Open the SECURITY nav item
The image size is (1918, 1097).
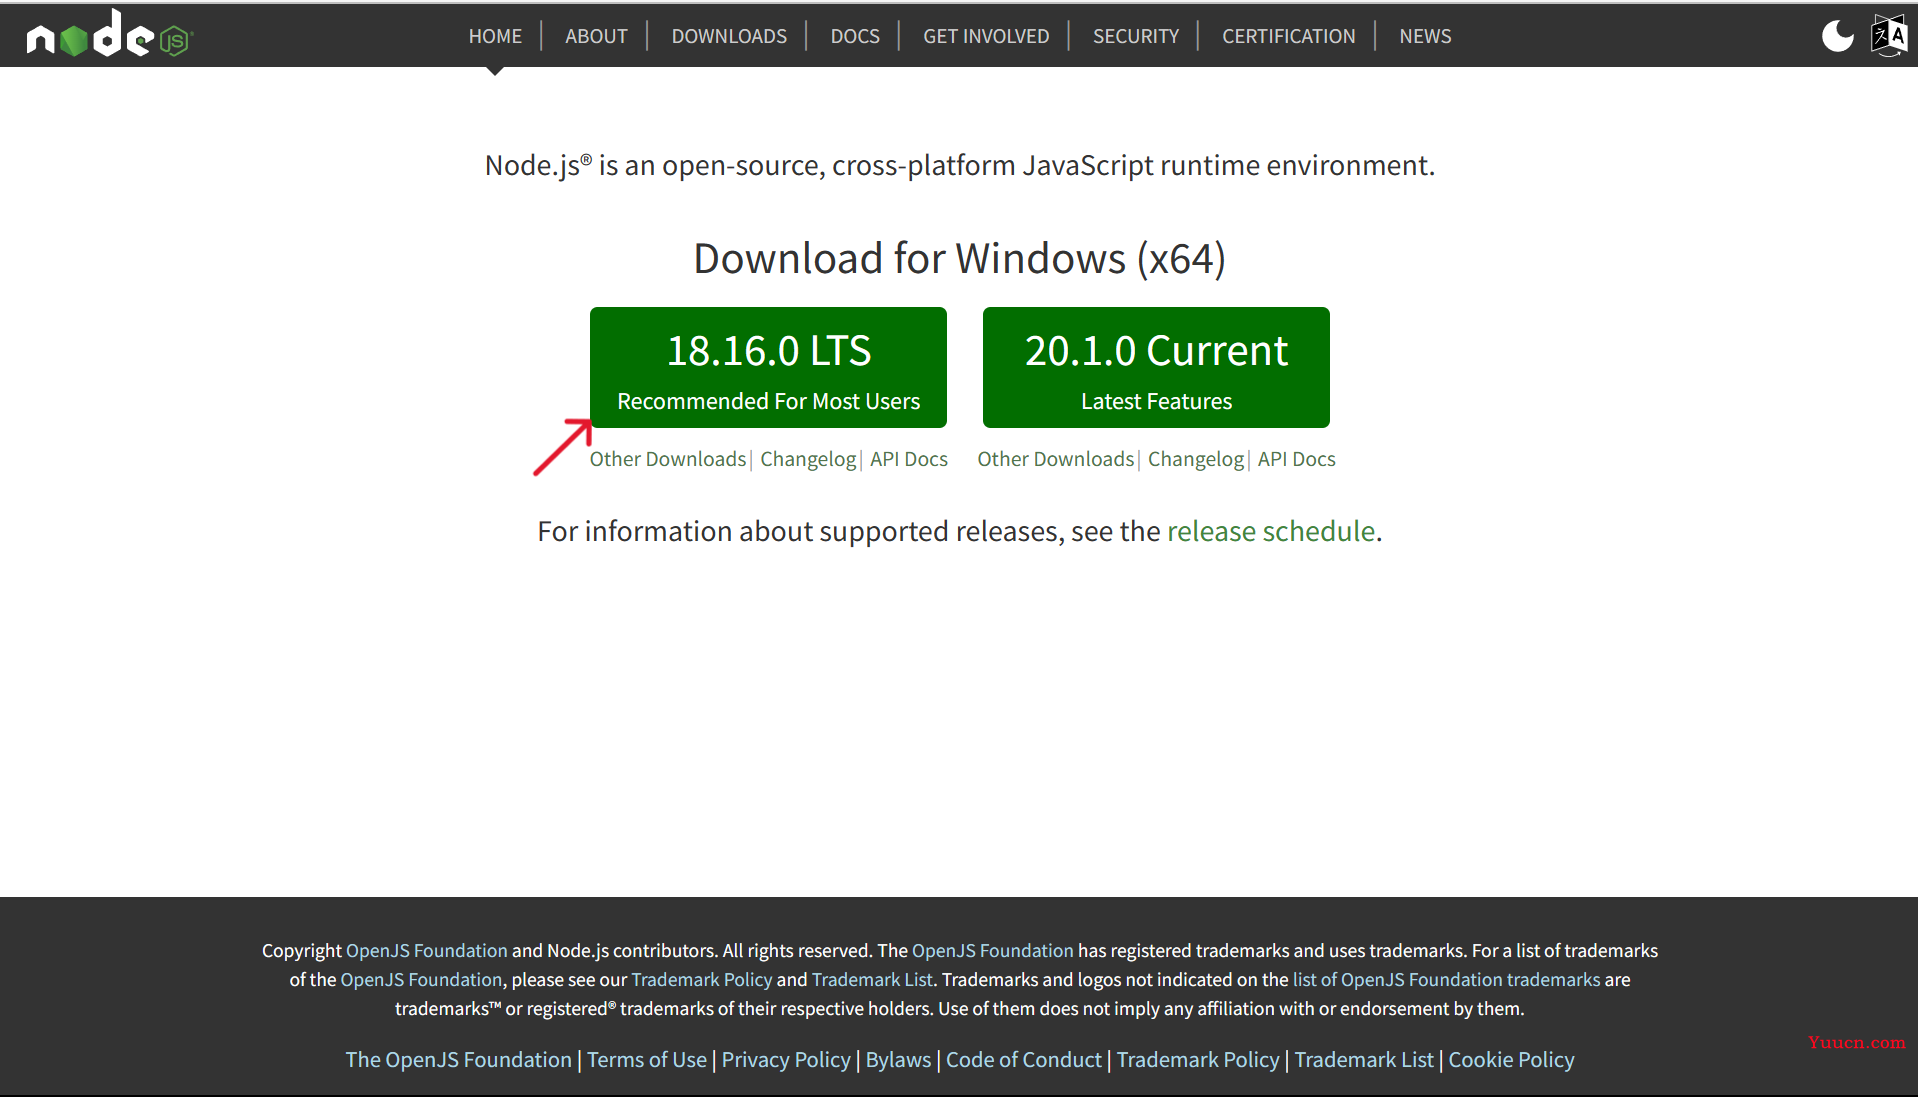coord(1136,36)
